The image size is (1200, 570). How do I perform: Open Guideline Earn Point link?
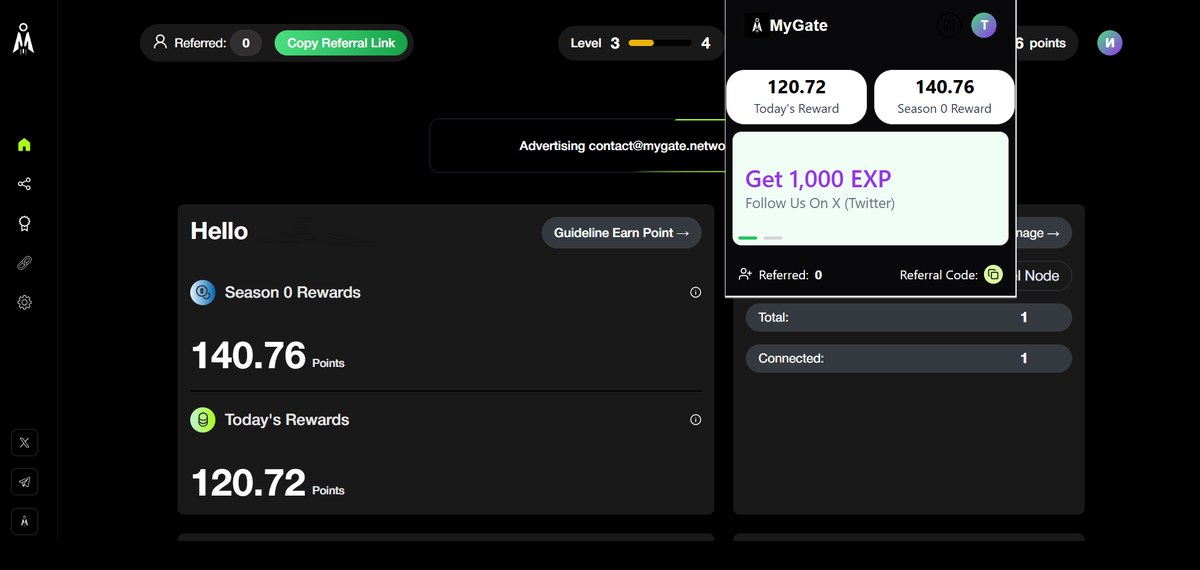pyautogui.click(x=622, y=233)
